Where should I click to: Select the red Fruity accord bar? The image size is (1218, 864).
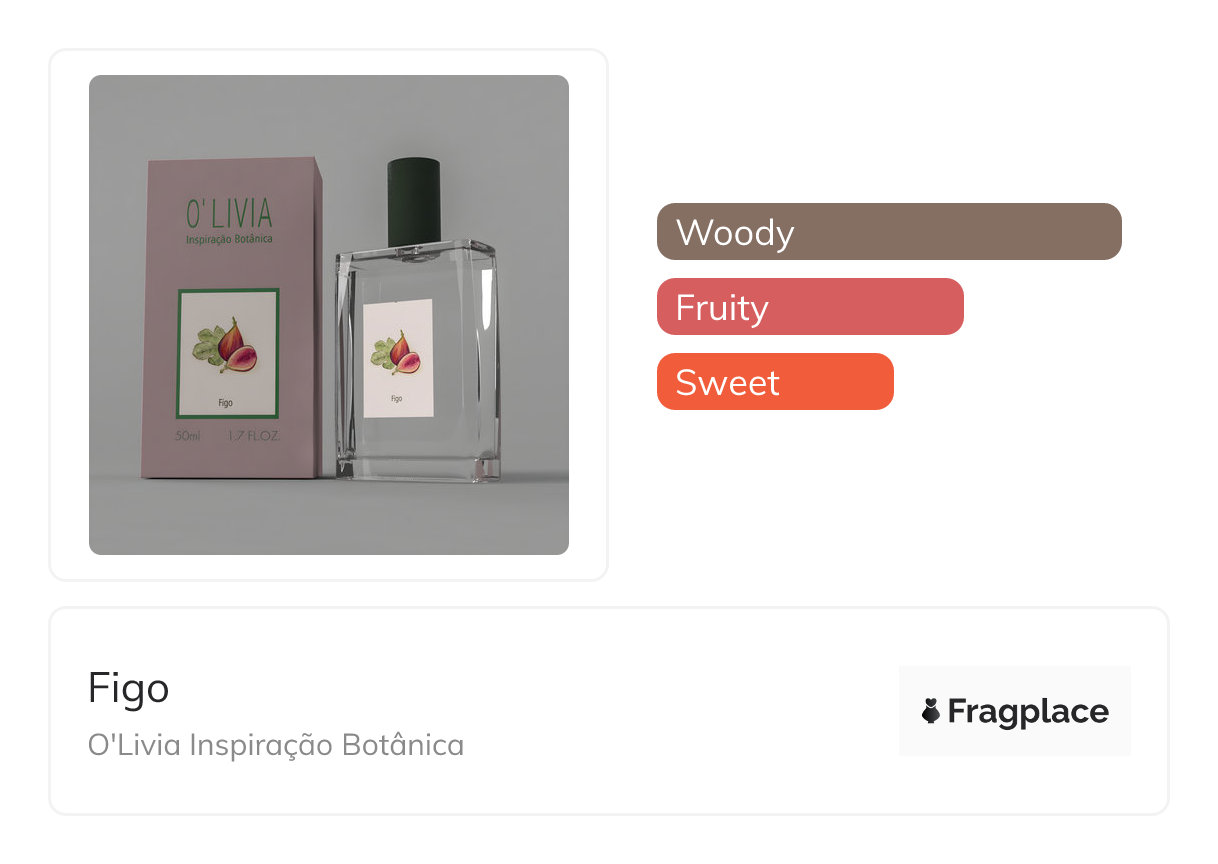tap(810, 307)
